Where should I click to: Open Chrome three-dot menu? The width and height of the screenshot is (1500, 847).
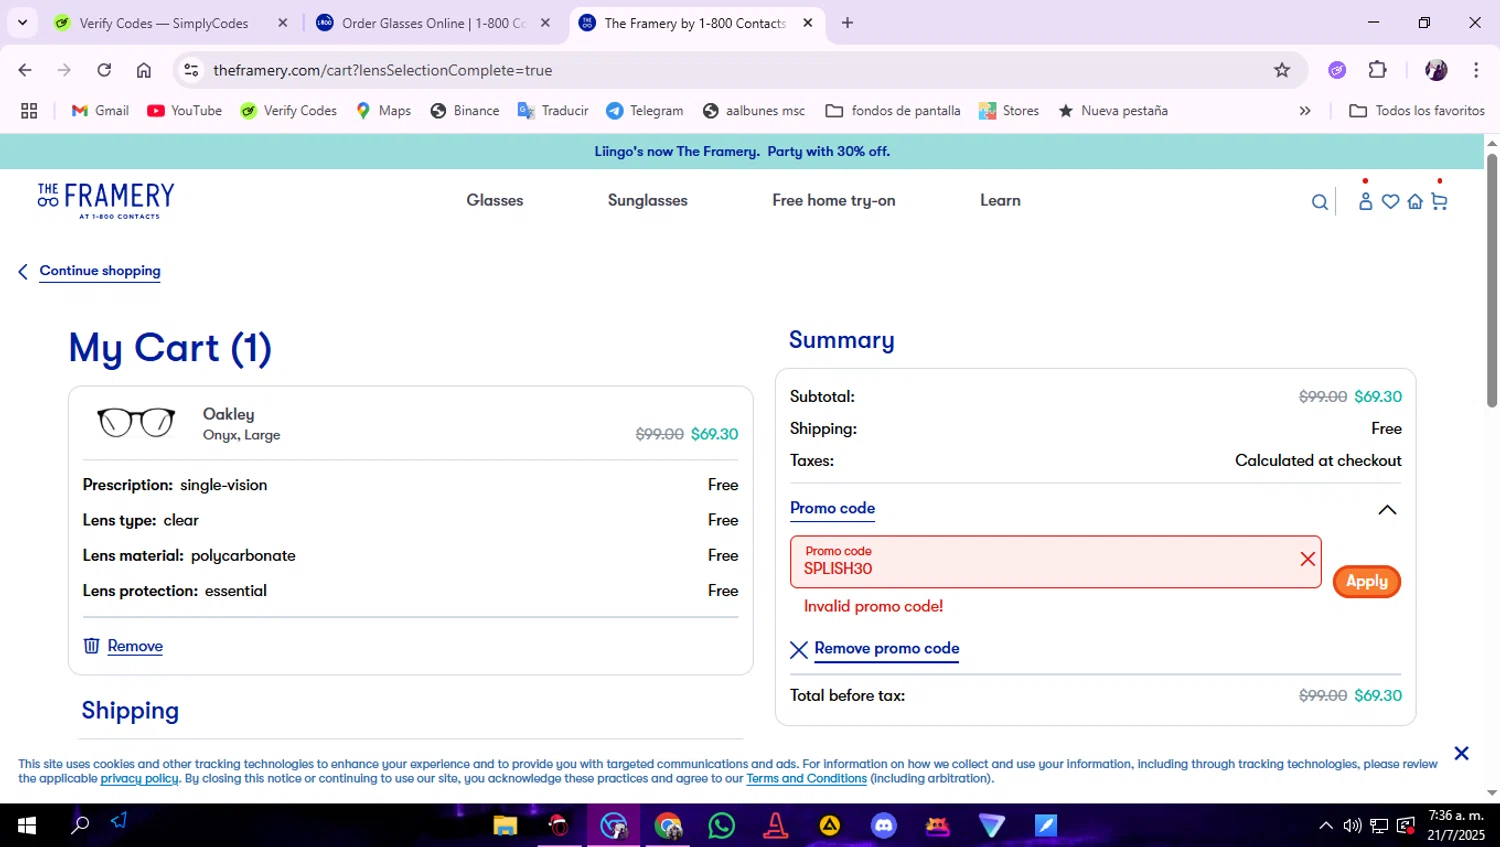pos(1476,70)
